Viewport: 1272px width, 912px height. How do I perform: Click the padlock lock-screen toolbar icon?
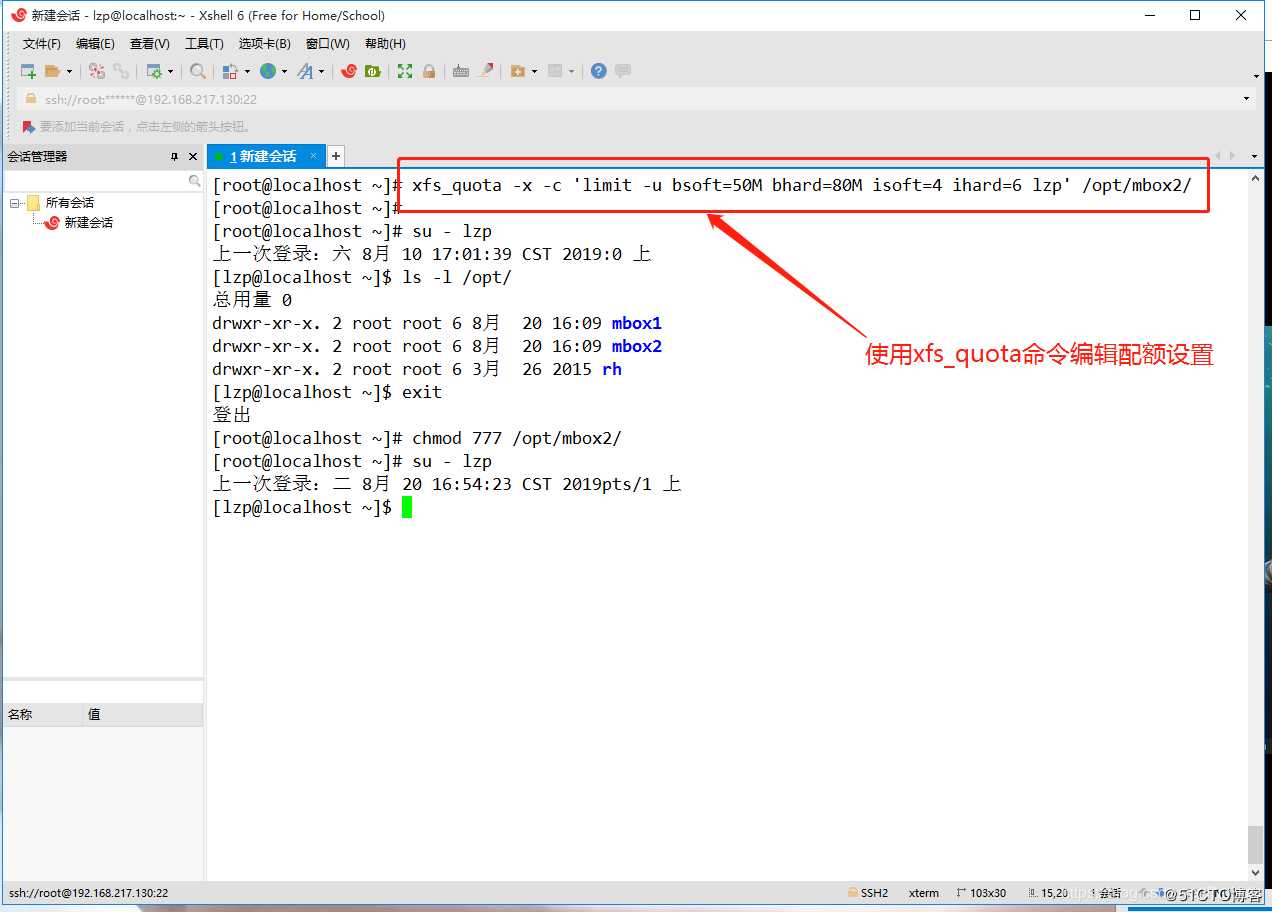[429, 71]
